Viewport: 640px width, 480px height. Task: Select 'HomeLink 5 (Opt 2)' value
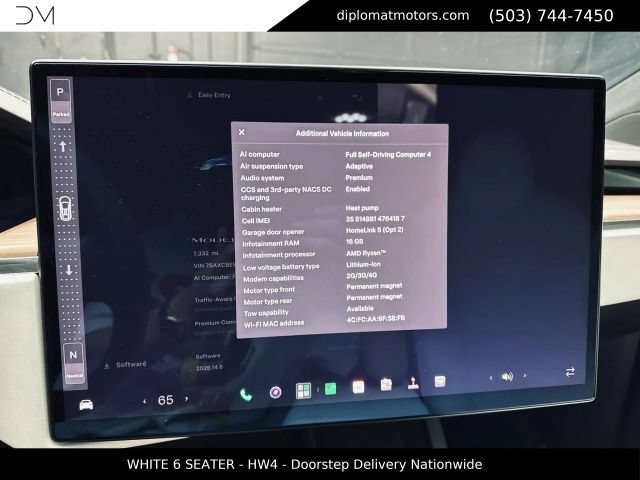375,230
